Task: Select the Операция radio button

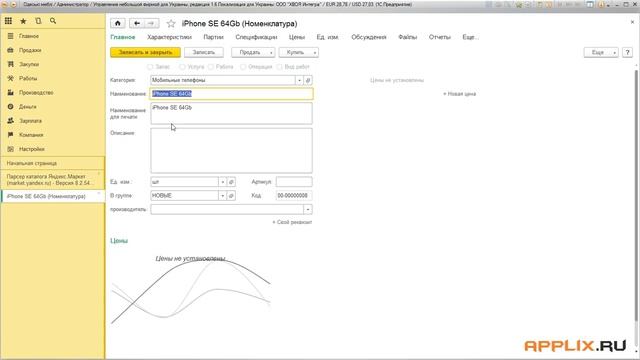Action: 243,67
